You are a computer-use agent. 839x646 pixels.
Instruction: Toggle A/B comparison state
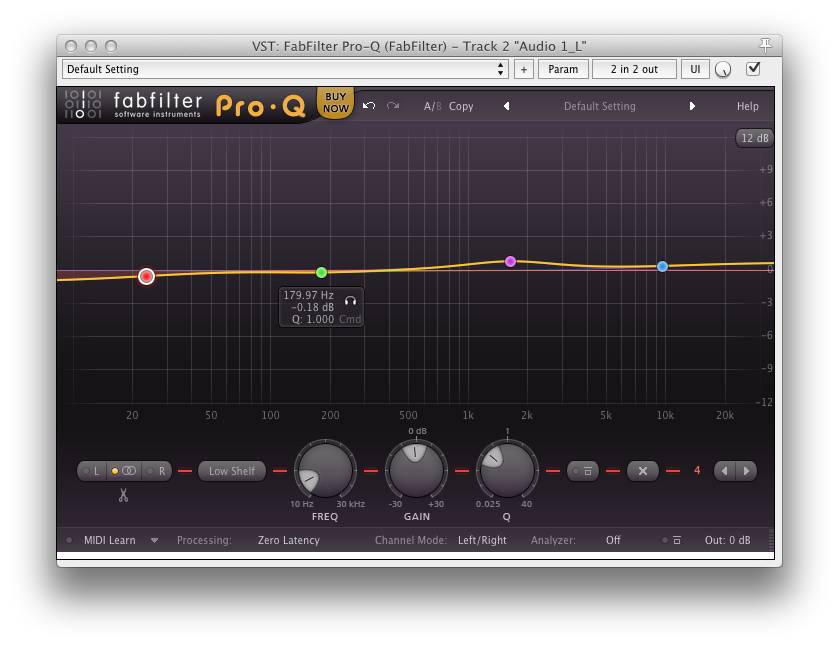tap(432, 106)
